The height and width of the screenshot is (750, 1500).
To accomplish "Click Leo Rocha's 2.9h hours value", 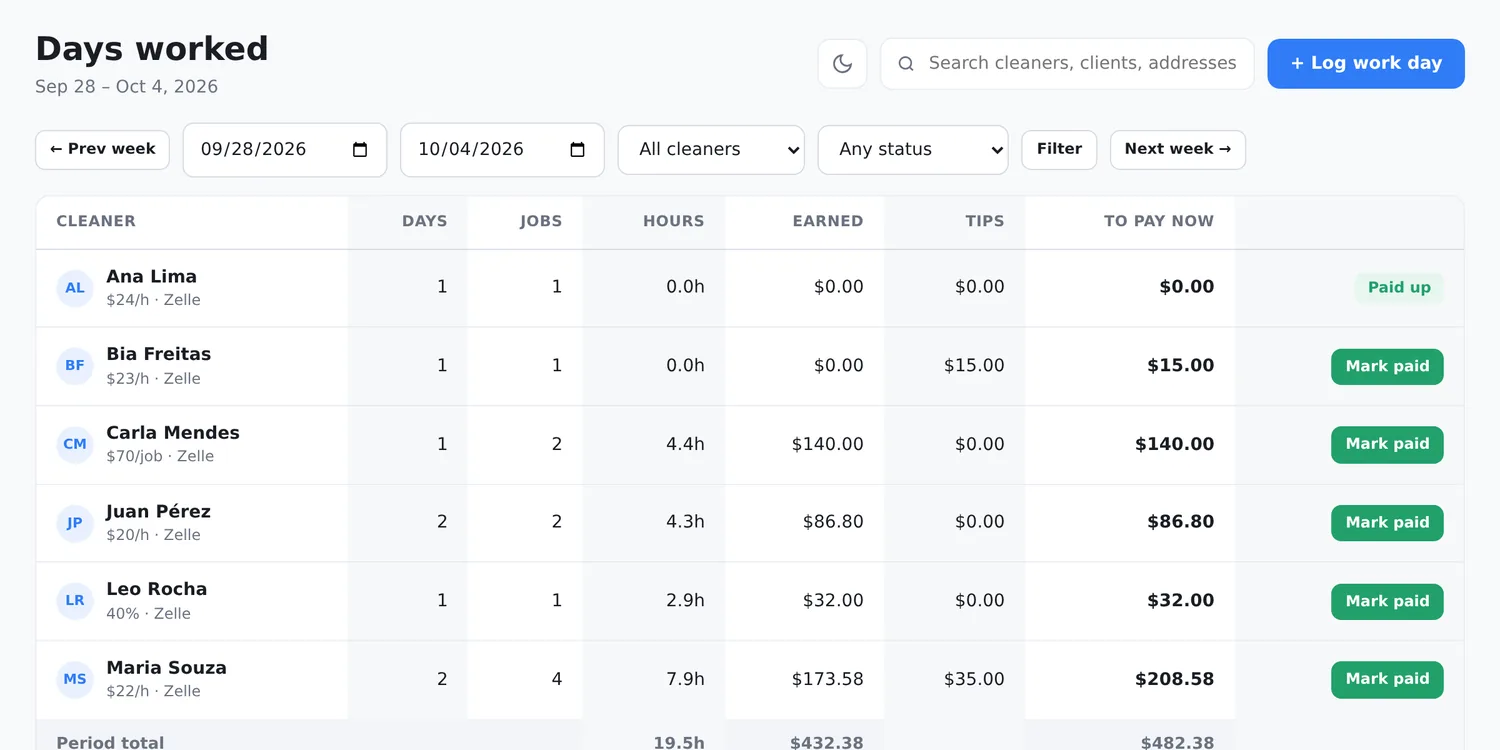I will pos(686,601).
